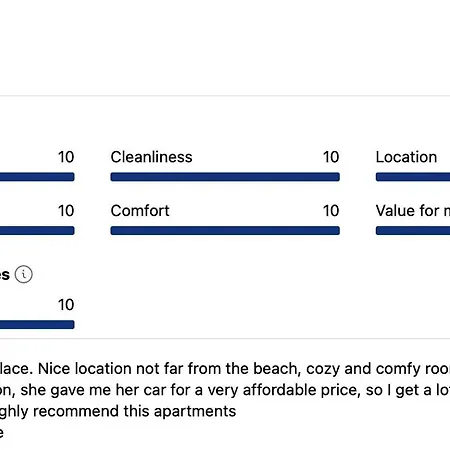Image resolution: width=450 pixels, height=450 pixels.
Task: Click the second-row left partial rating bar
Action: 37,230
